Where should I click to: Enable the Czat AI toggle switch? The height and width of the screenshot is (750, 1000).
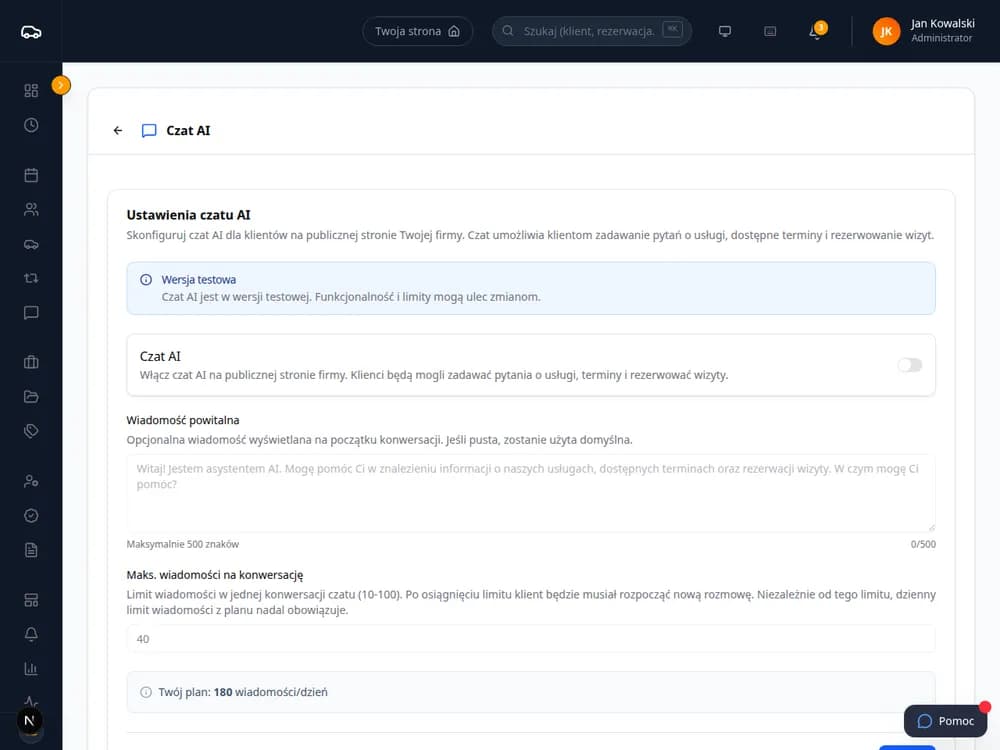pyautogui.click(x=909, y=365)
